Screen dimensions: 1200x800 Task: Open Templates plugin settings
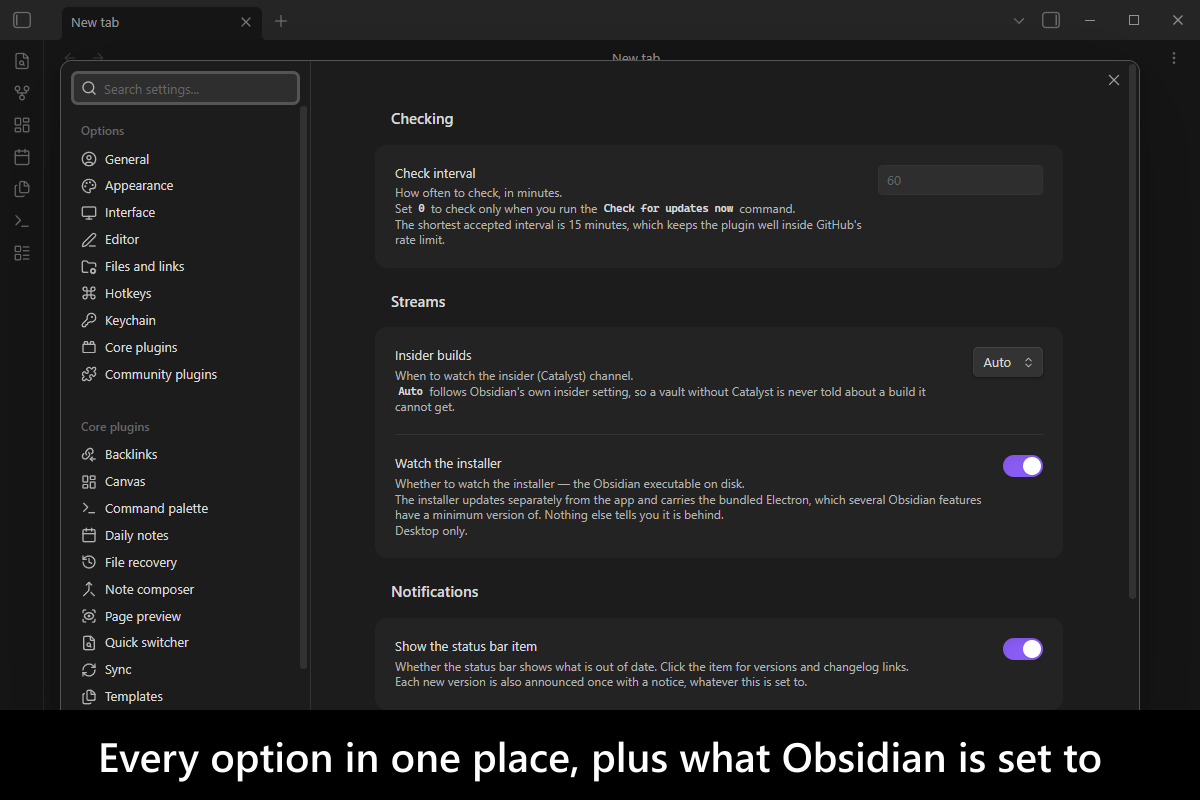tap(185, 697)
